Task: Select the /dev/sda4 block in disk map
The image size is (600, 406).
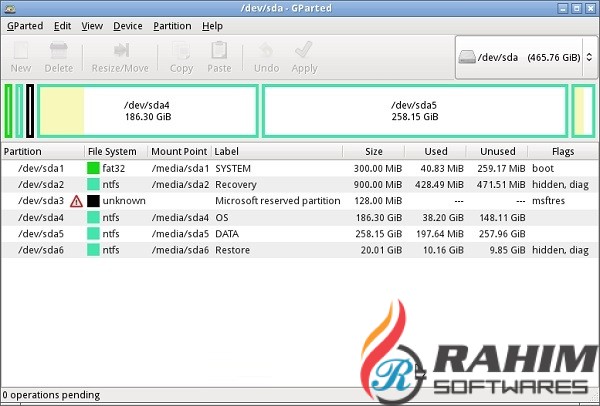Action: coord(148,111)
